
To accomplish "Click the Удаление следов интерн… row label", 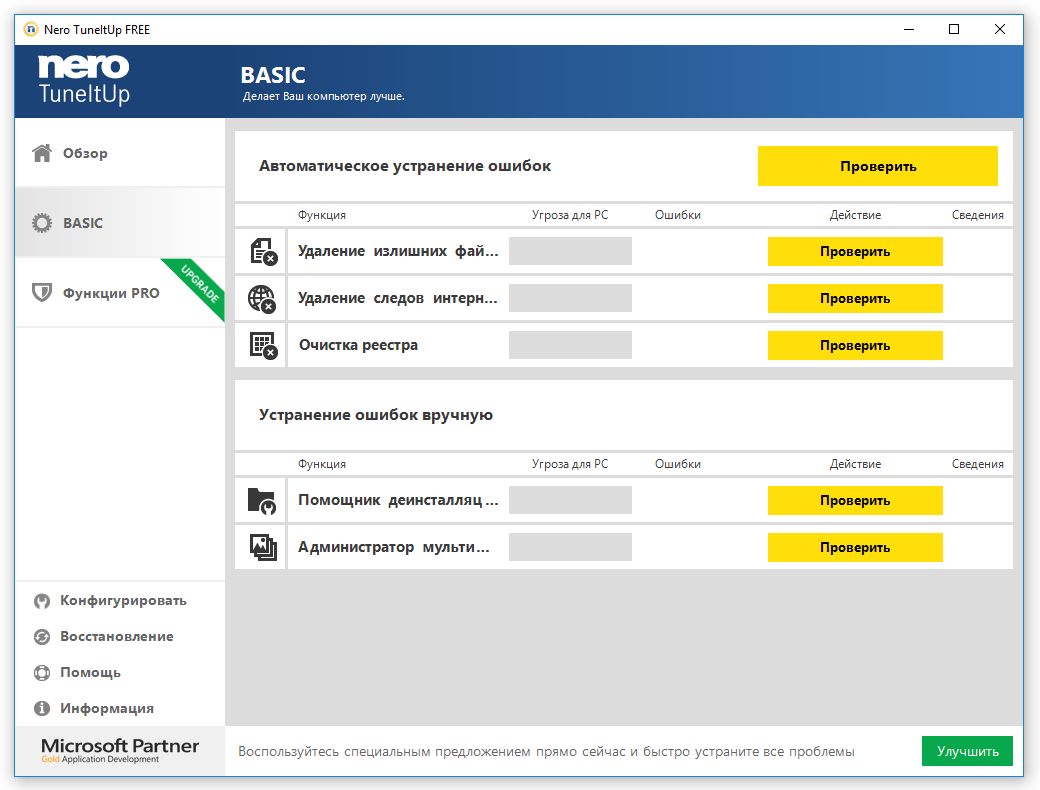I will click(397, 298).
